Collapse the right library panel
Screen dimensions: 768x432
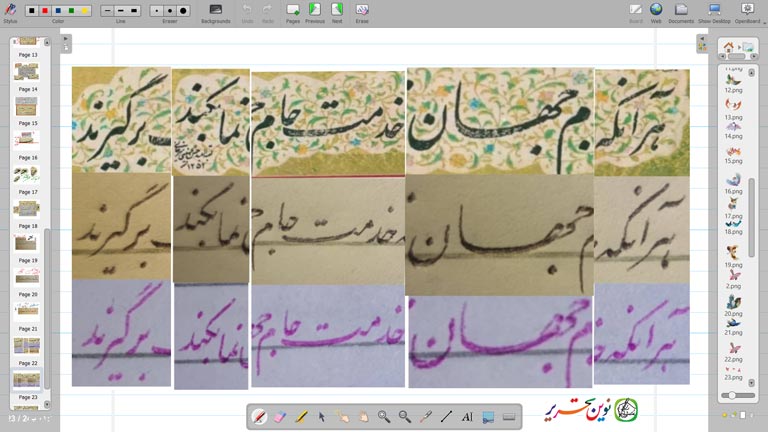click(702, 43)
